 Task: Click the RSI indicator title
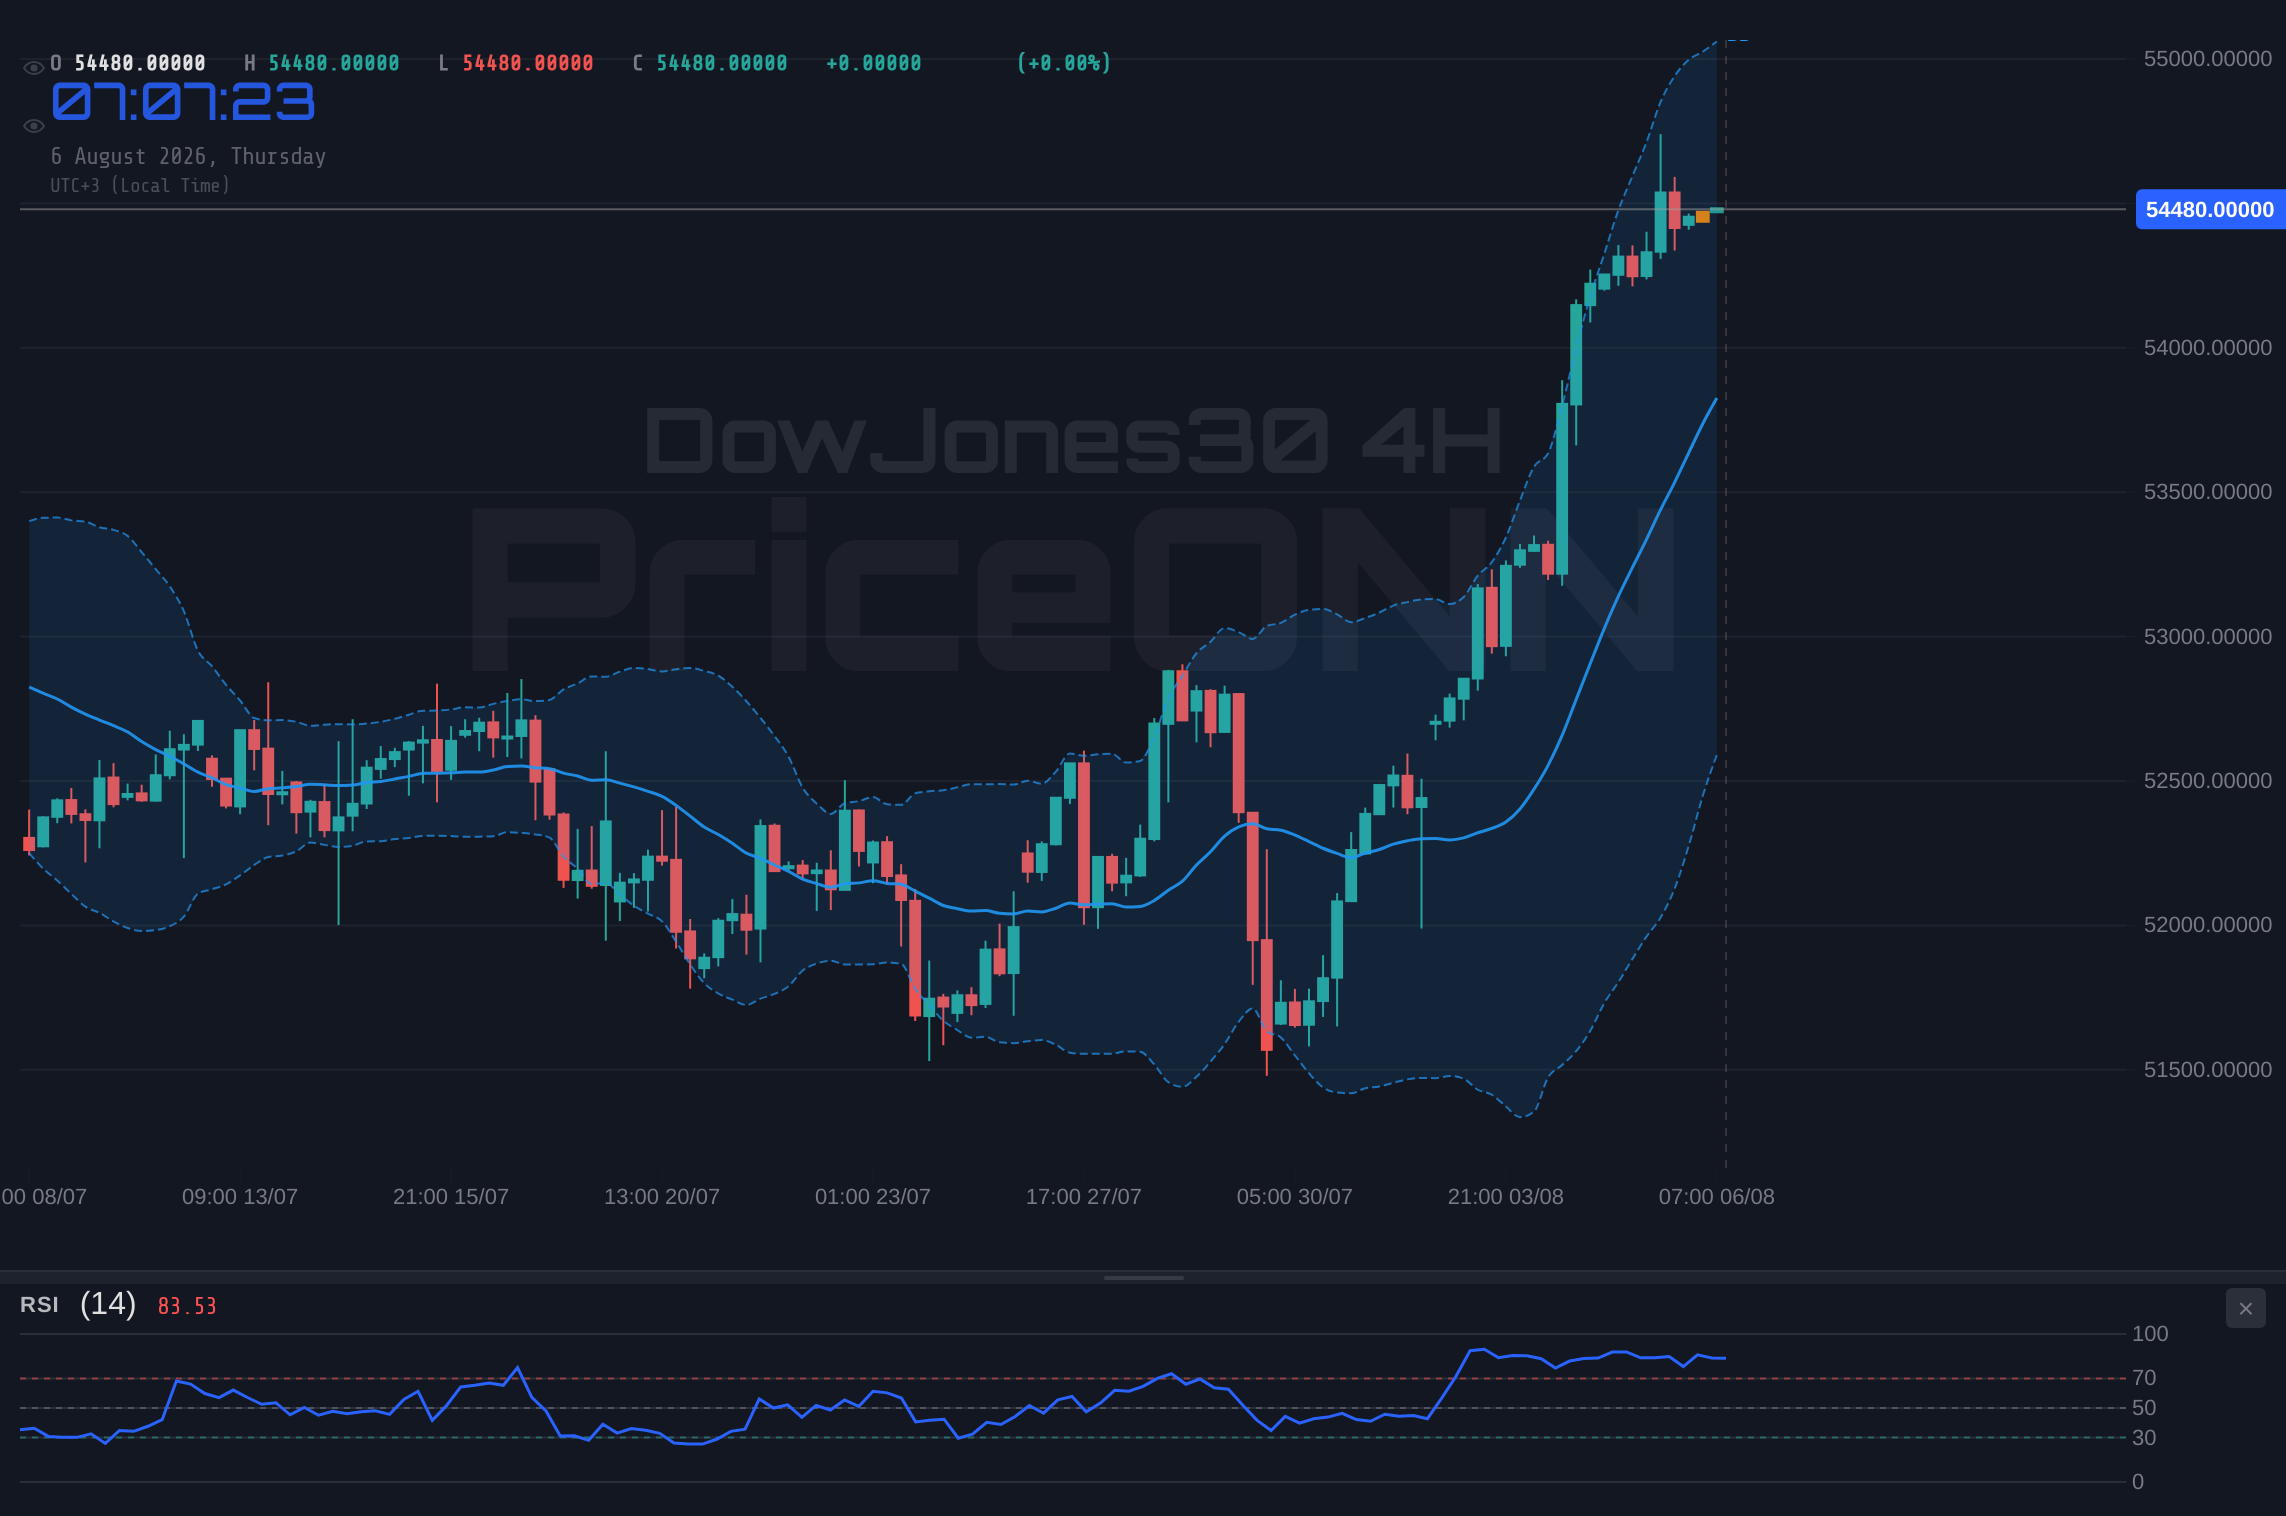(39, 1305)
